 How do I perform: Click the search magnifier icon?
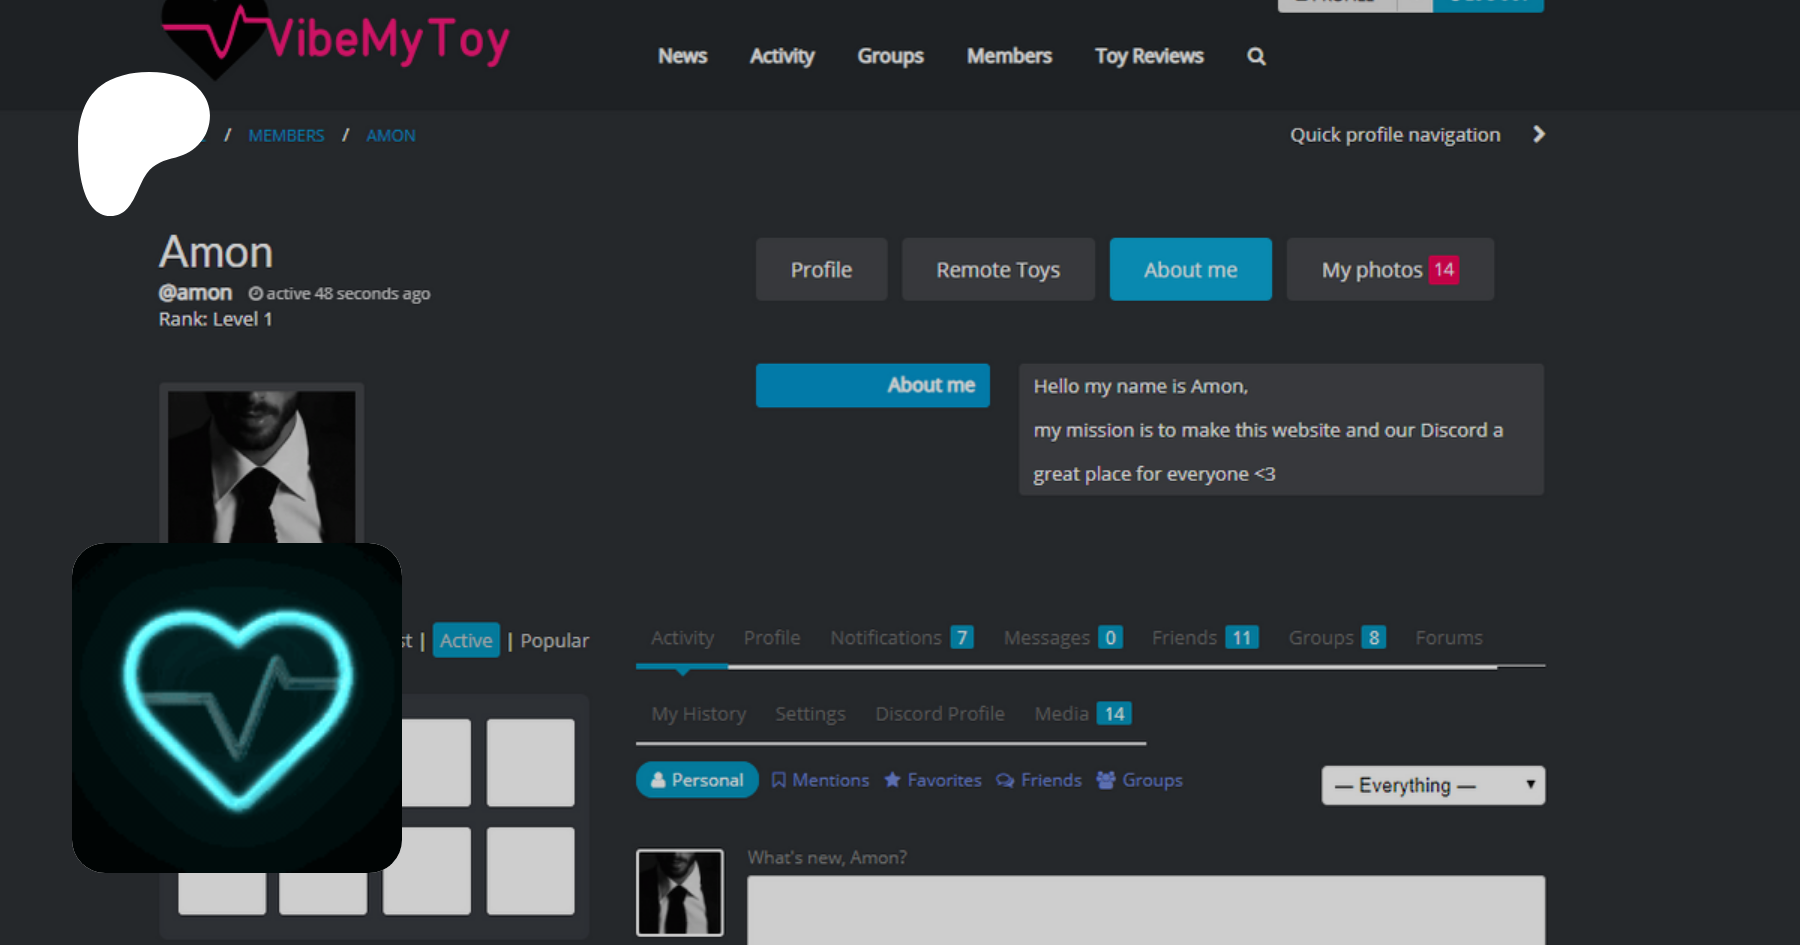pos(1256,57)
